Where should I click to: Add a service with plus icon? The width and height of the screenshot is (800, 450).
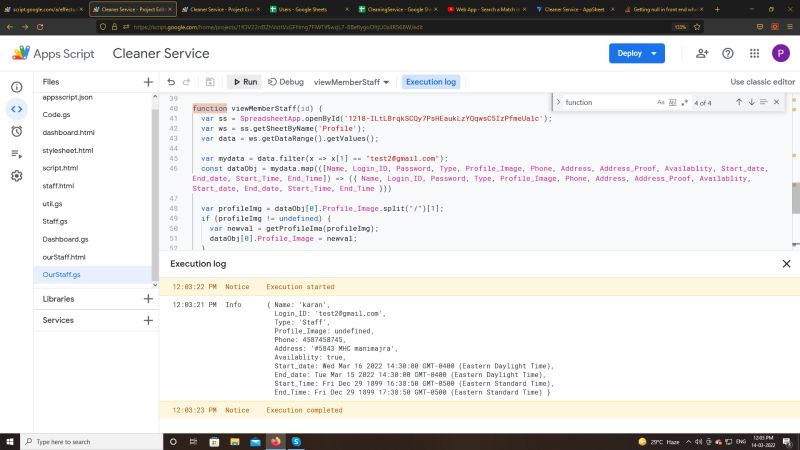click(148, 320)
